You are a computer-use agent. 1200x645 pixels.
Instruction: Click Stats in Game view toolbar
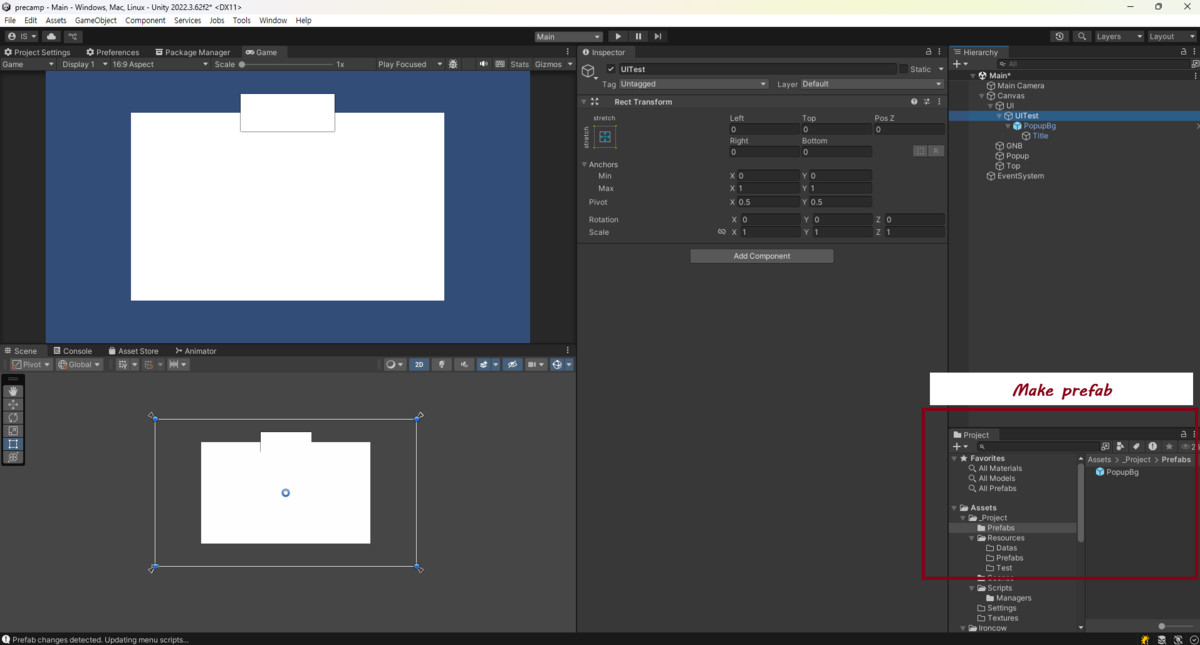pos(519,64)
